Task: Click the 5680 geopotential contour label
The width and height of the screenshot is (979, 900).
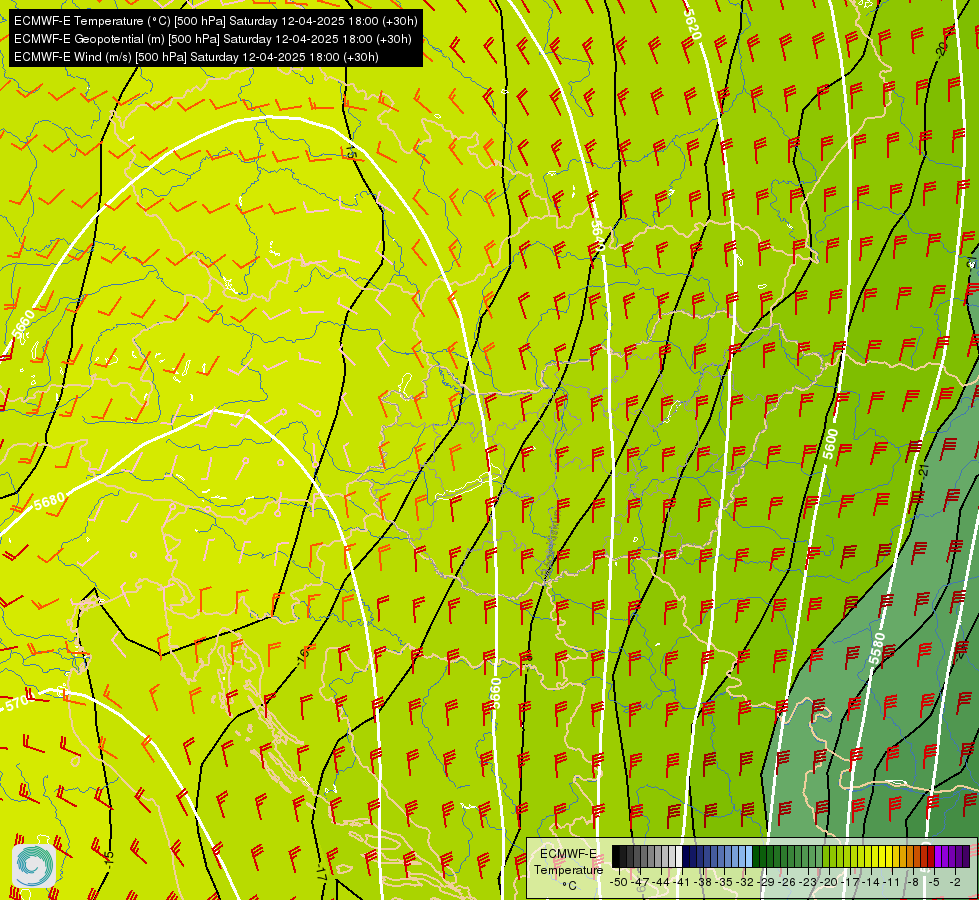Action: pyautogui.click(x=49, y=501)
